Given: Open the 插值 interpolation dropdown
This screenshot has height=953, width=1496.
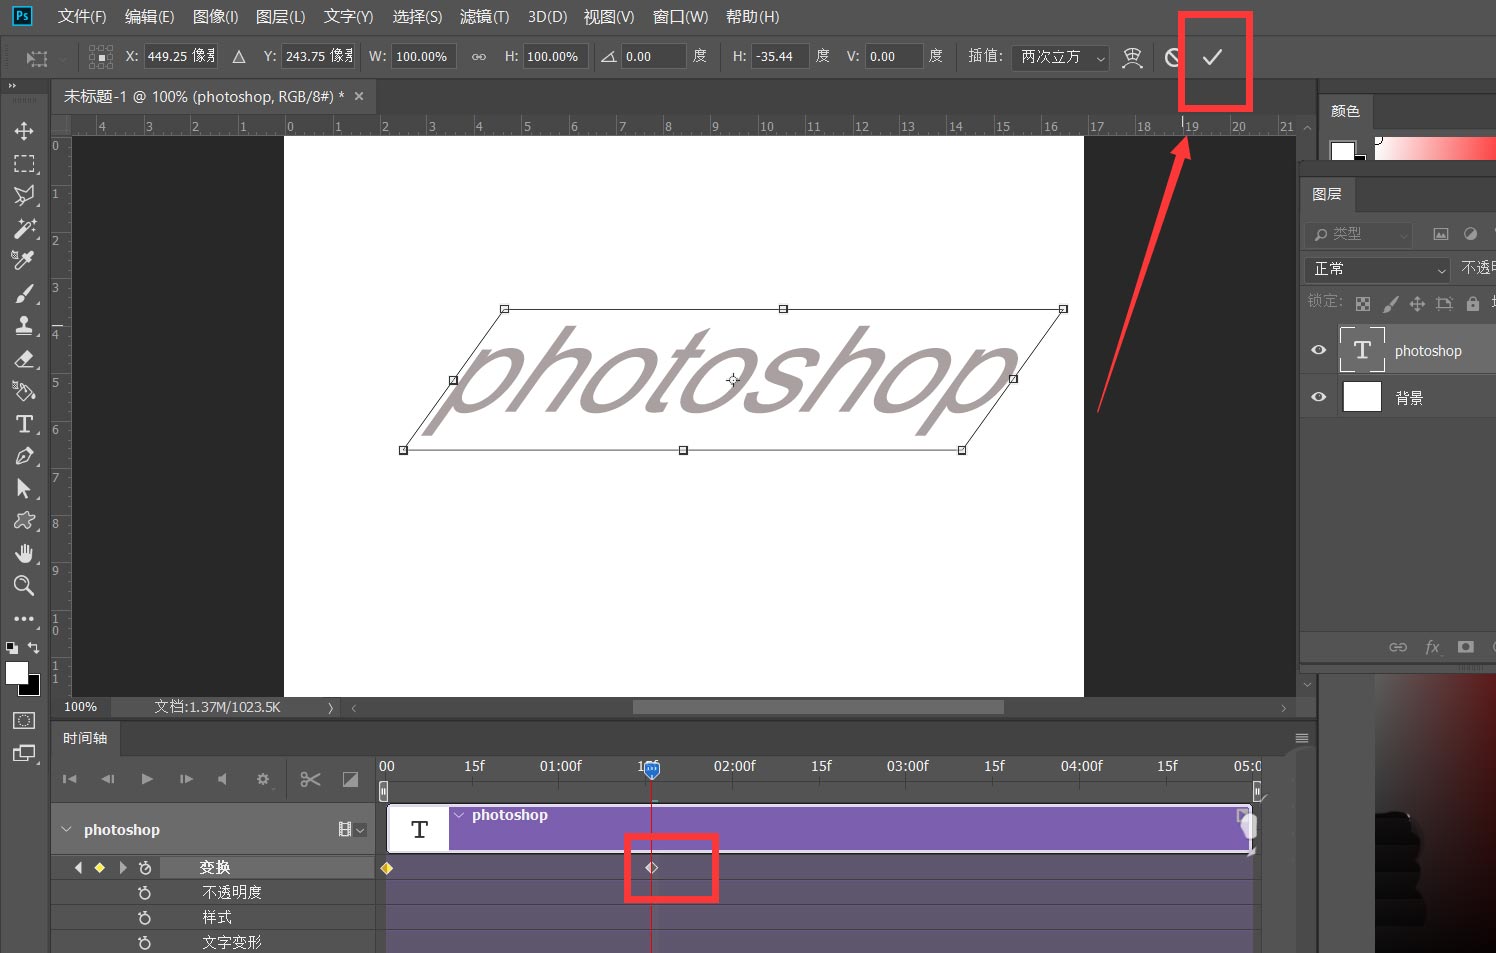Looking at the screenshot, I should 1060,57.
